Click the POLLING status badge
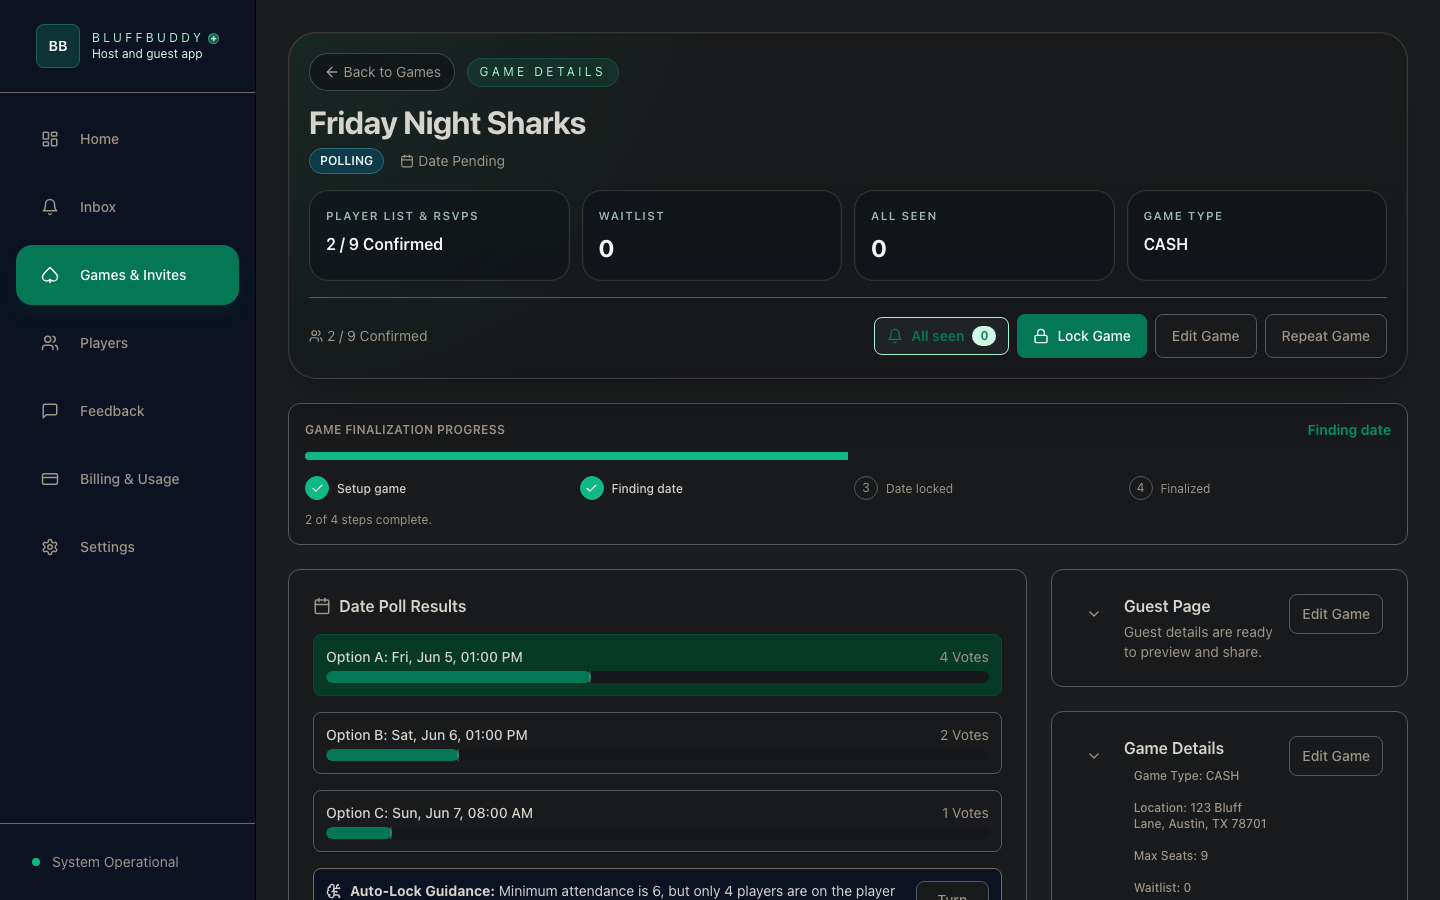 [x=346, y=161]
